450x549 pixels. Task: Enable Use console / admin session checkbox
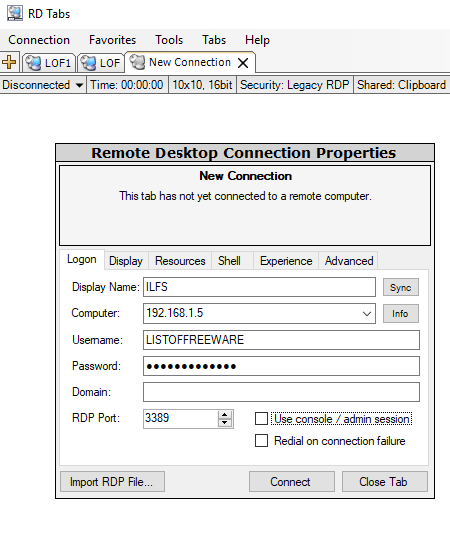click(x=261, y=418)
